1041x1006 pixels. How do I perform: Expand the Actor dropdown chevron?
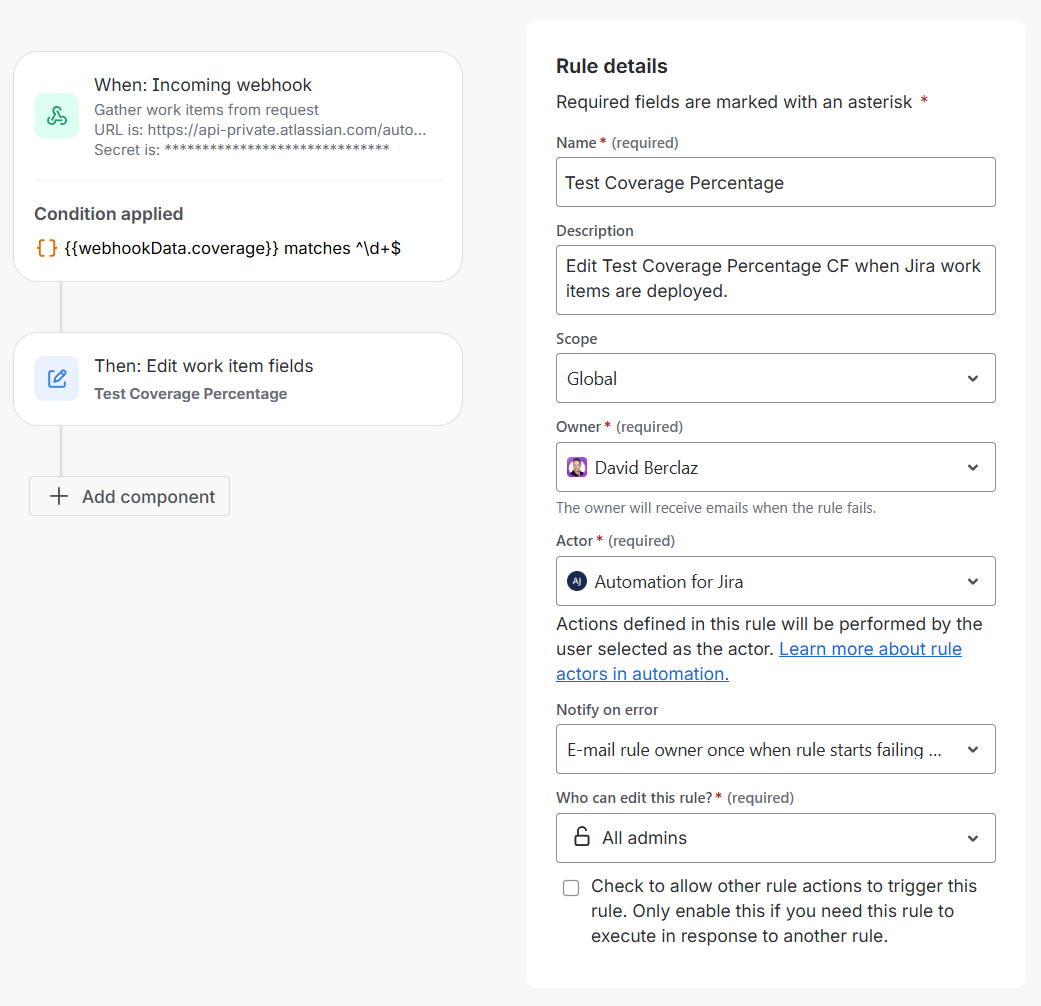(x=972, y=581)
